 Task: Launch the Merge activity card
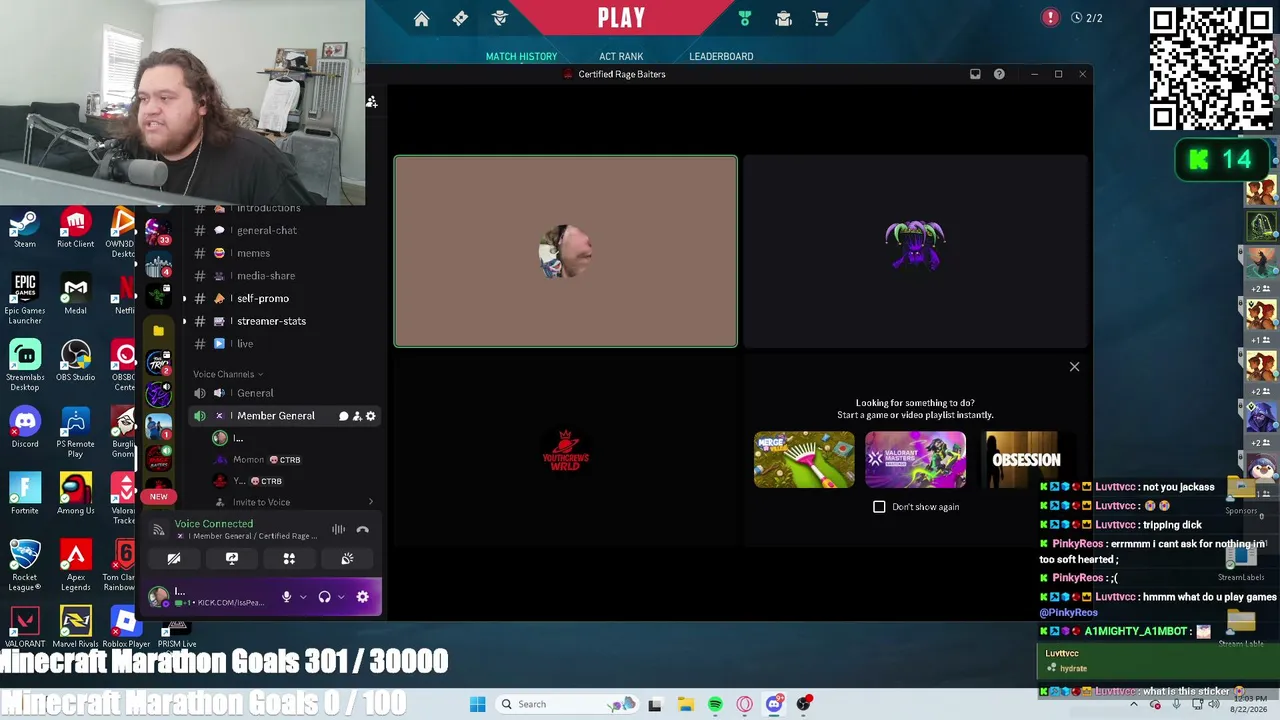tap(804, 460)
